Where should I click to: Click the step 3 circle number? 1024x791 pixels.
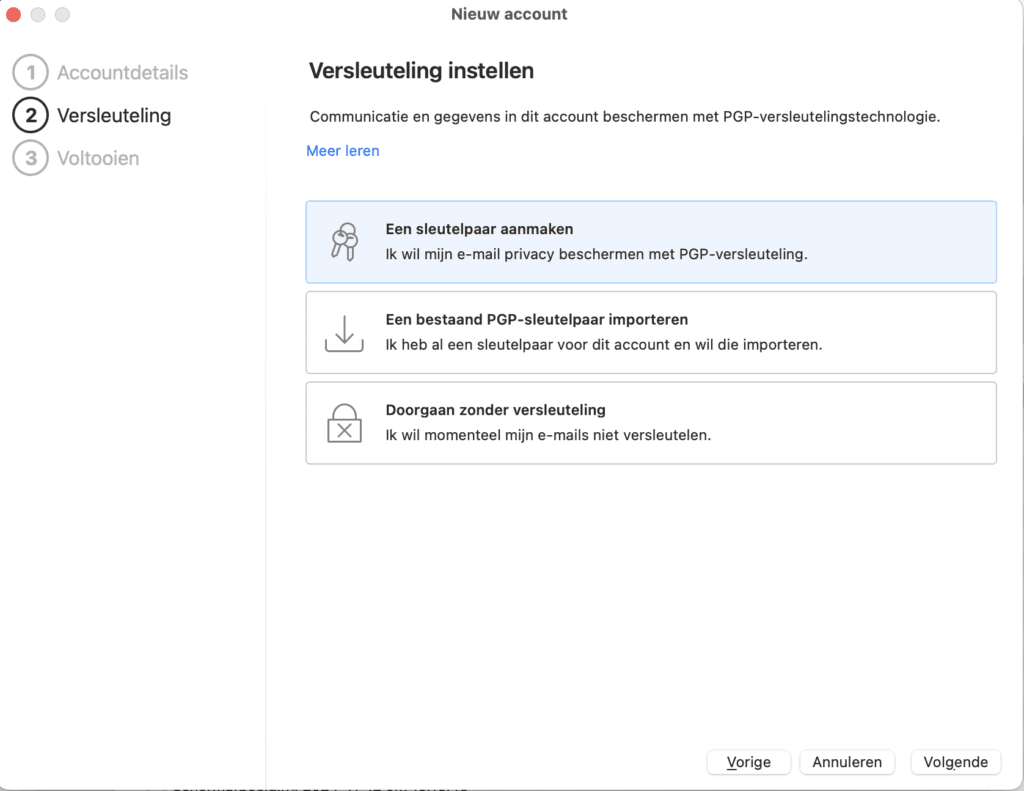click(31, 158)
